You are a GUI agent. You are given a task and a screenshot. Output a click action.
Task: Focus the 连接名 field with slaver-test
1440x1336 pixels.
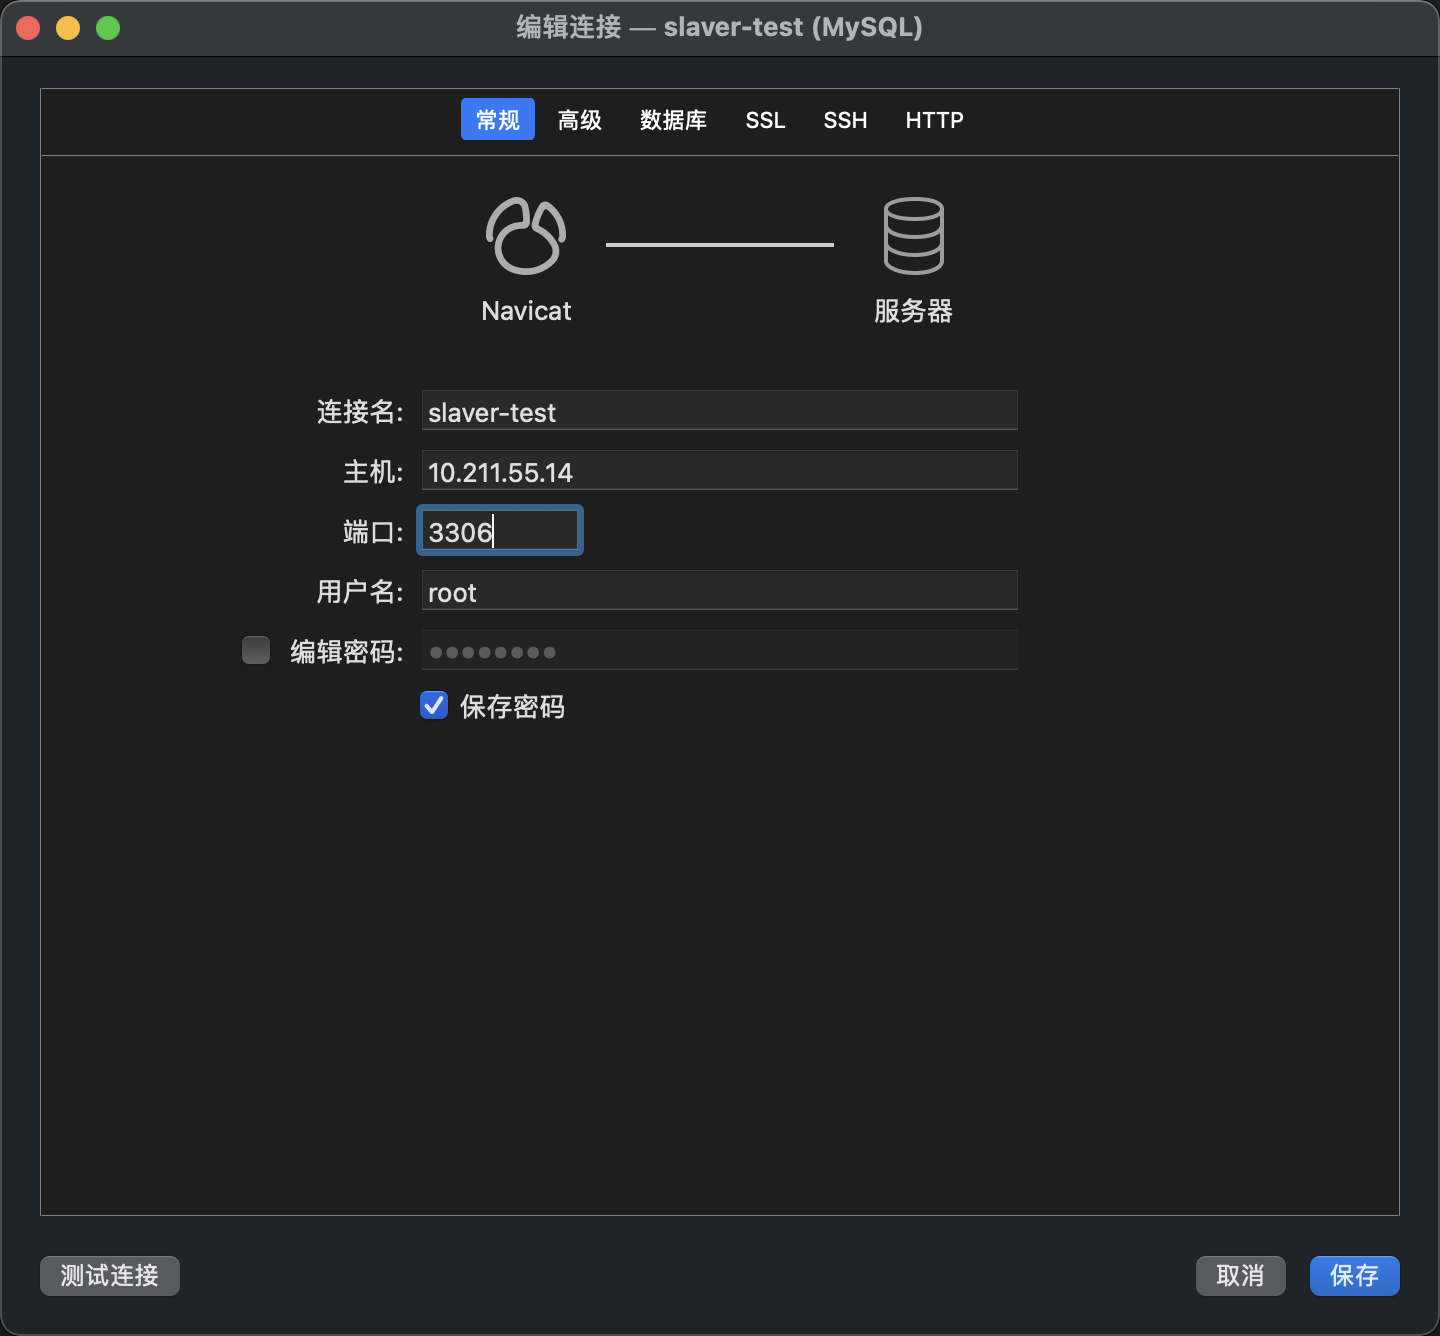719,411
